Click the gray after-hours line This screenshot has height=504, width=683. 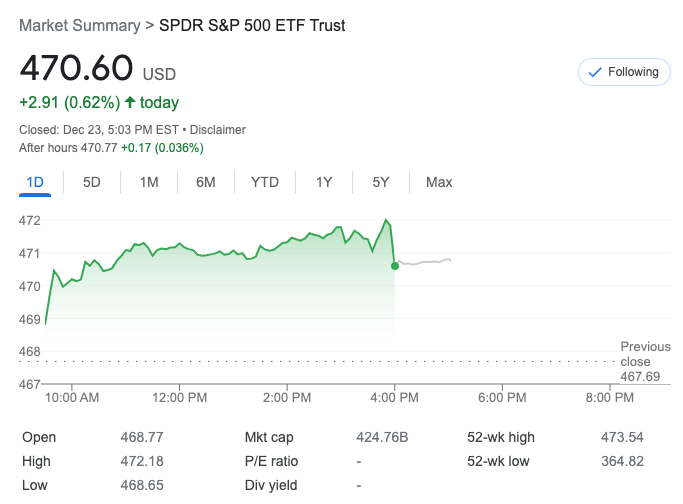point(425,262)
